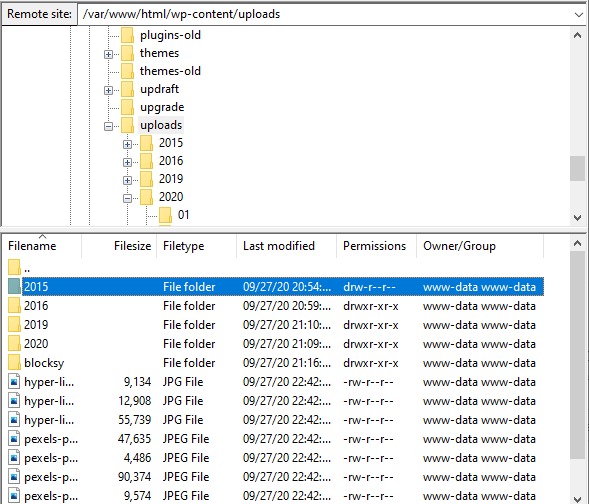Viewport: 589px width, 504px height.
Task: Sort by Filetype column header
Action: pyautogui.click(x=196, y=246)
